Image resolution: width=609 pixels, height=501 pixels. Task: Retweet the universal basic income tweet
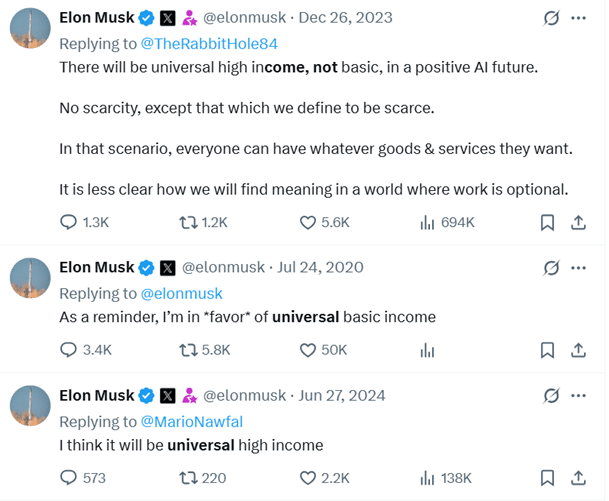(x=204, y=350)
